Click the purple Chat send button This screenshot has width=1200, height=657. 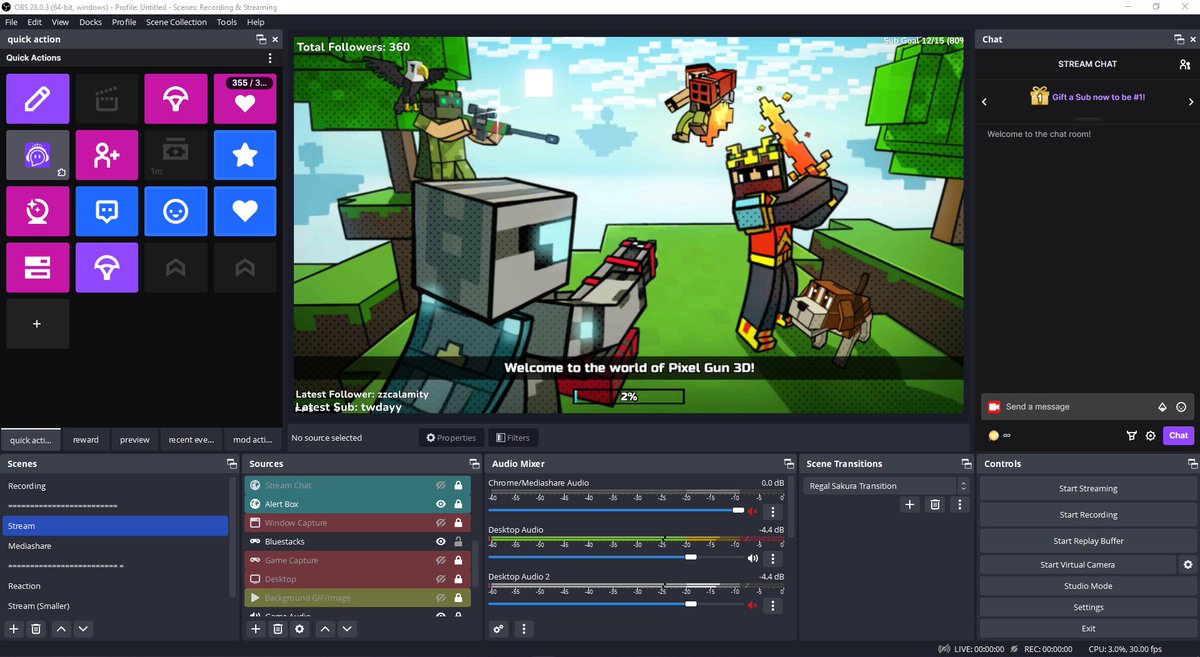[x=1179, y=435]
